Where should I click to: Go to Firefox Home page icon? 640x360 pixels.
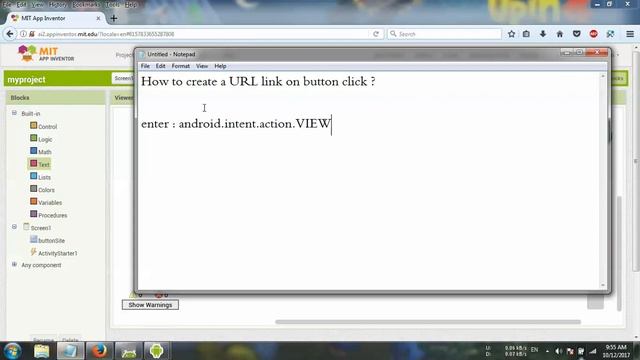click(x=560, y=34)
